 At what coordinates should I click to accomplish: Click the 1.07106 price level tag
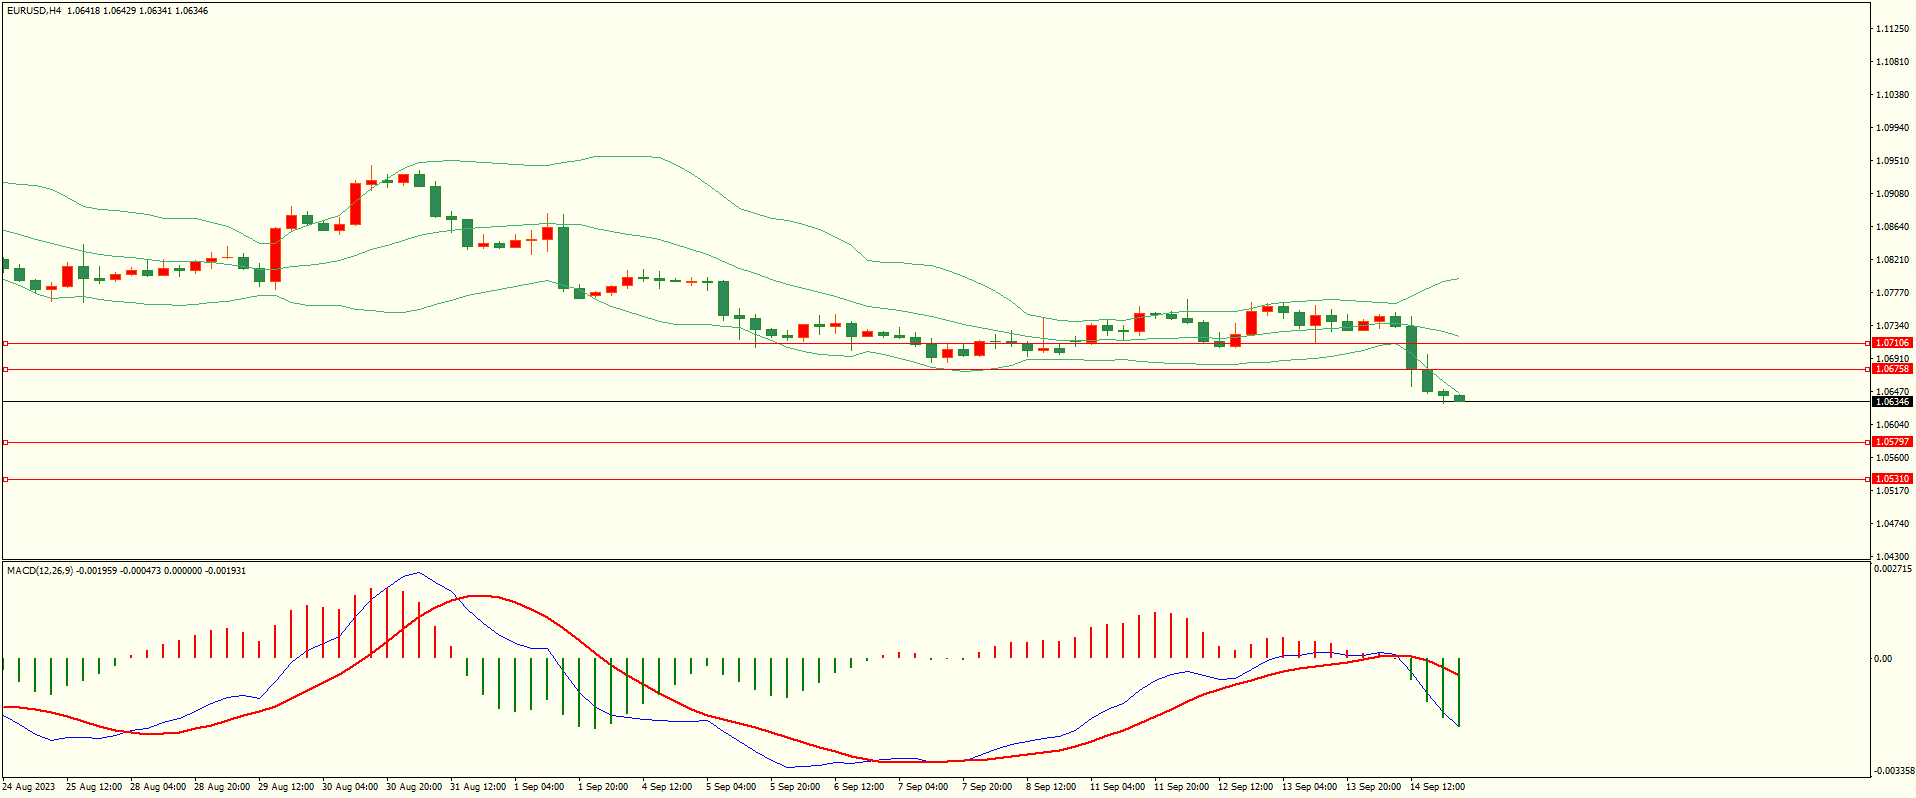(x=1891, y=343)
